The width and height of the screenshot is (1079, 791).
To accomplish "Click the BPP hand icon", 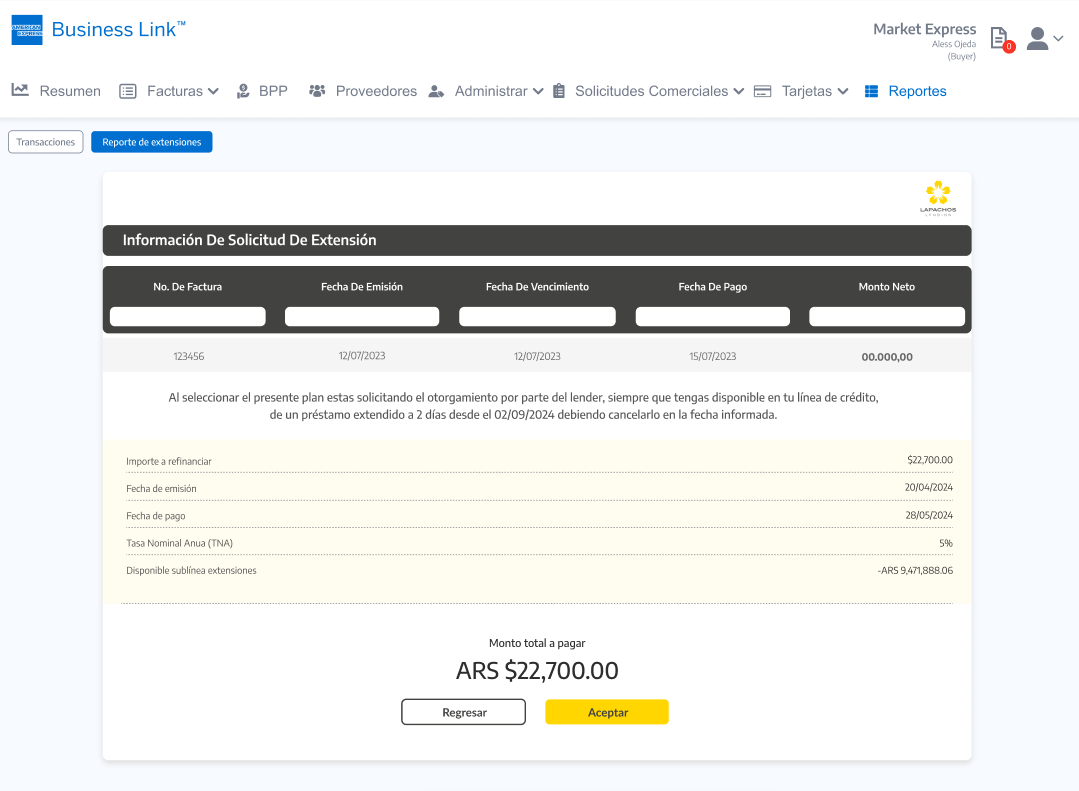I will (243, 91).
